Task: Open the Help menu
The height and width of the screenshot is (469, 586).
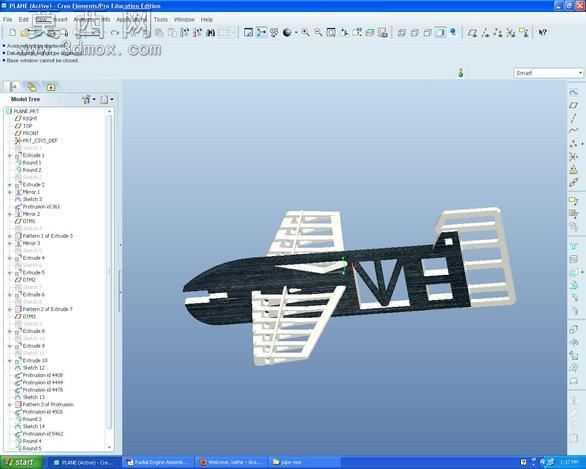Action: tap(207, 19)
